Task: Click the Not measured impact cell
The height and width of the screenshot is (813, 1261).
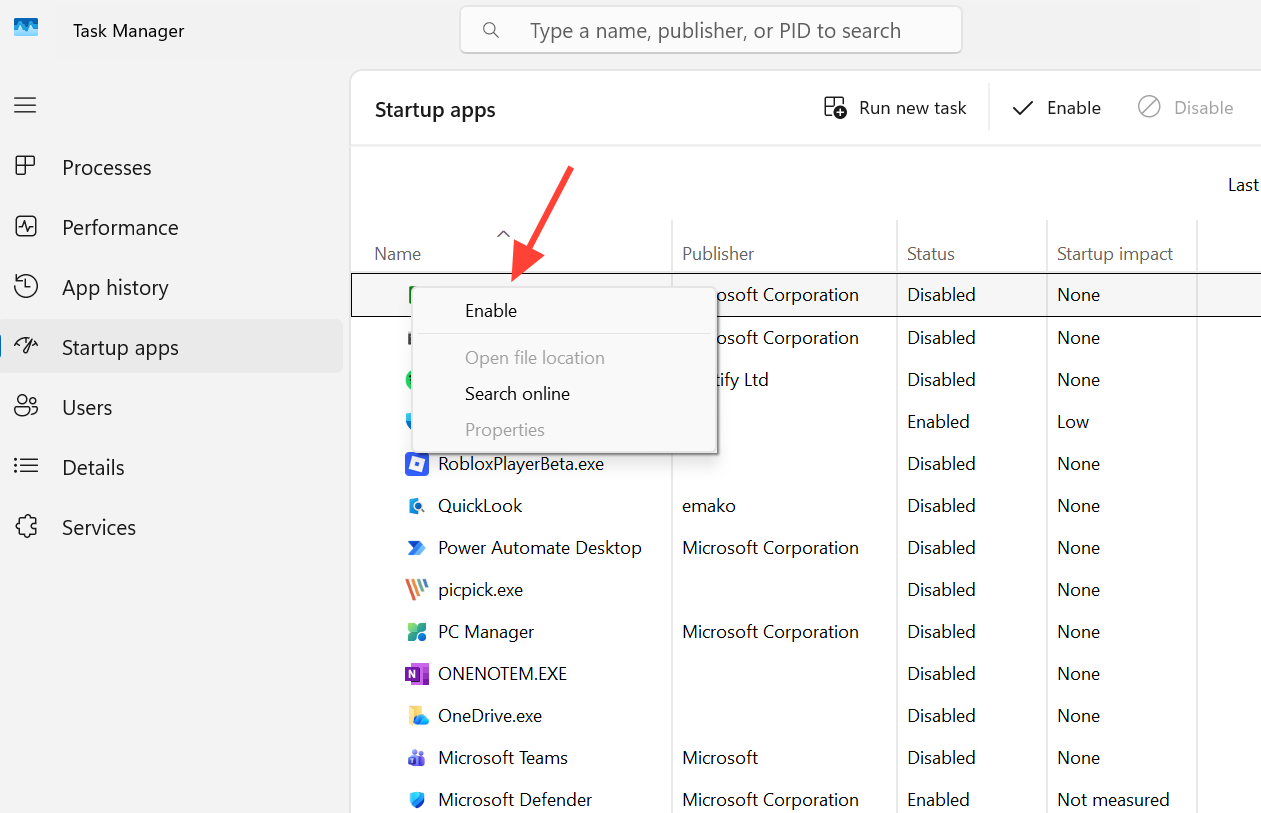Action: tap(1113, 800)
